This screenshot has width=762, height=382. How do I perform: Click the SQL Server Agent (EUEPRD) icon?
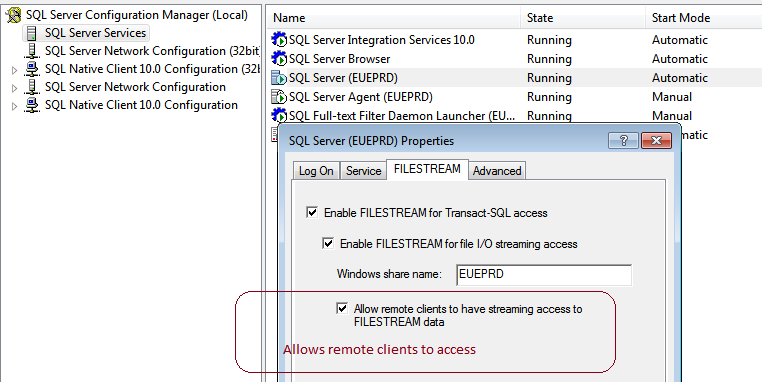point(279,97)
